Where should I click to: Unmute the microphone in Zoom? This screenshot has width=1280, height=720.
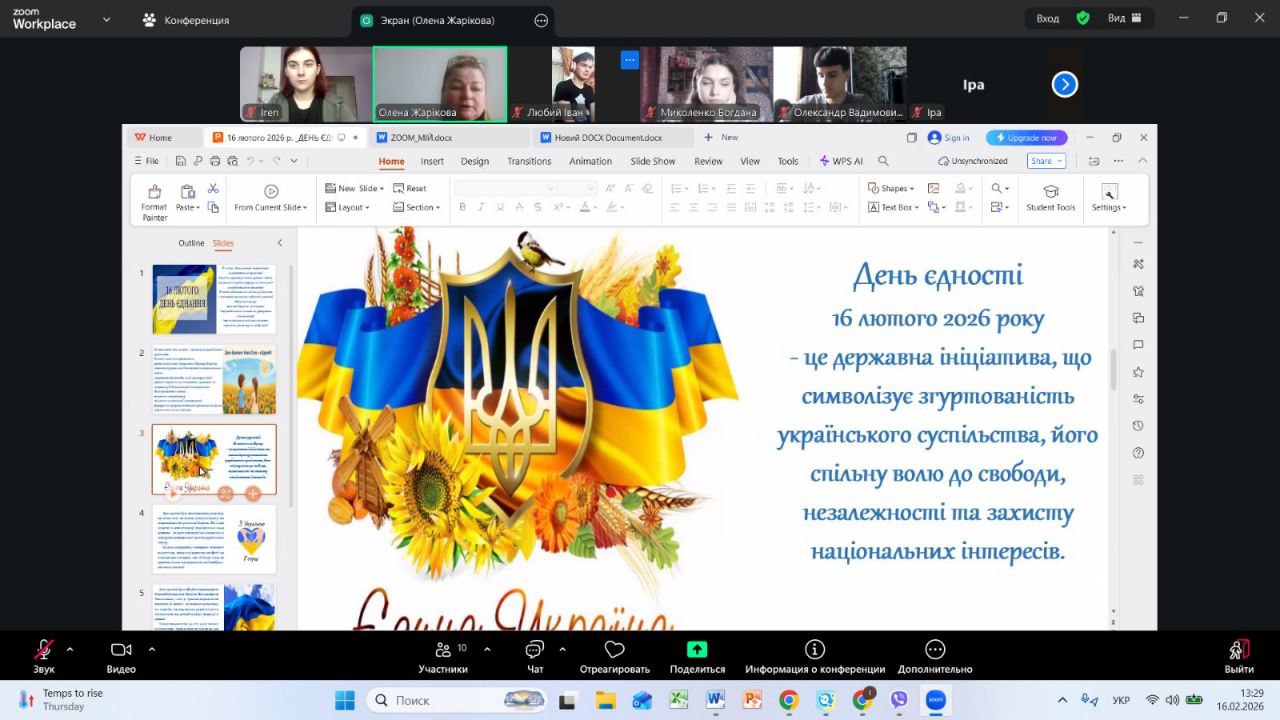pos(44,650)
